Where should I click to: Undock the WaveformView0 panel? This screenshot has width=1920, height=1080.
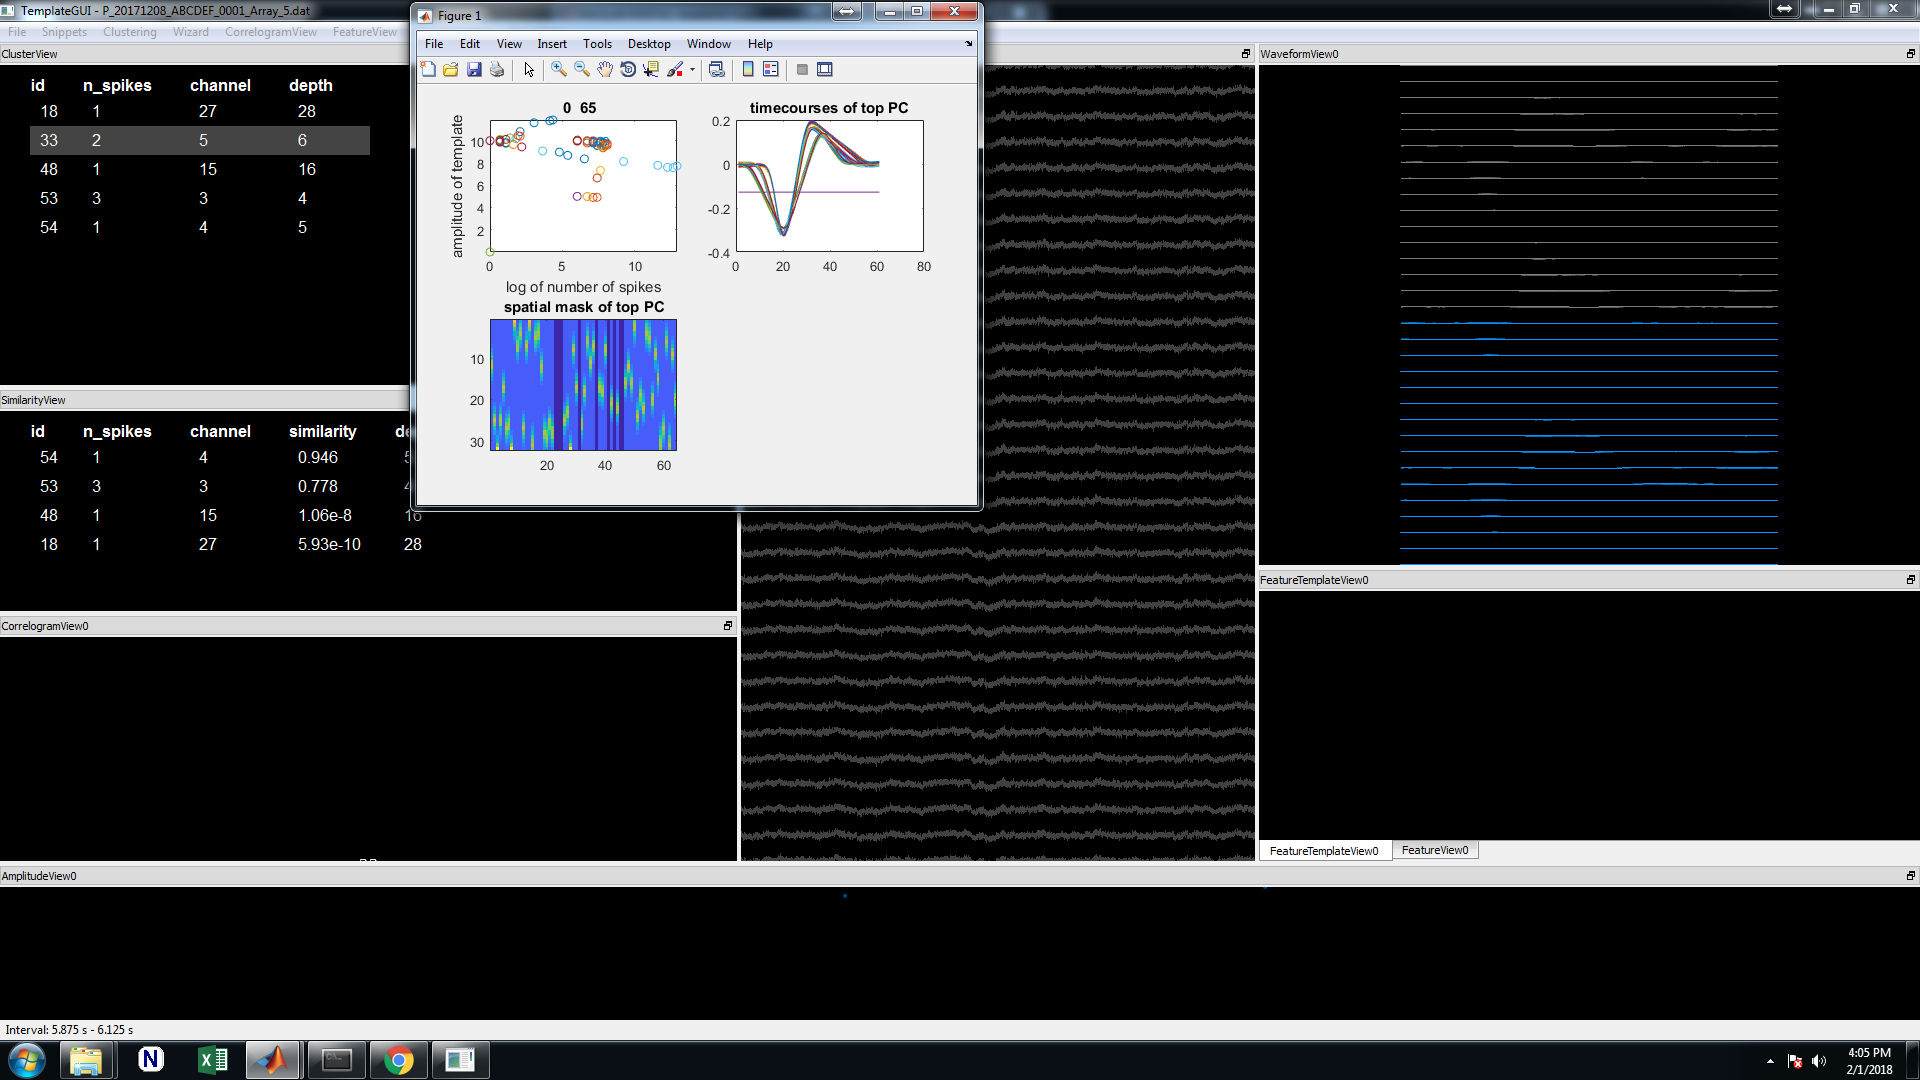coord(1910,54)
